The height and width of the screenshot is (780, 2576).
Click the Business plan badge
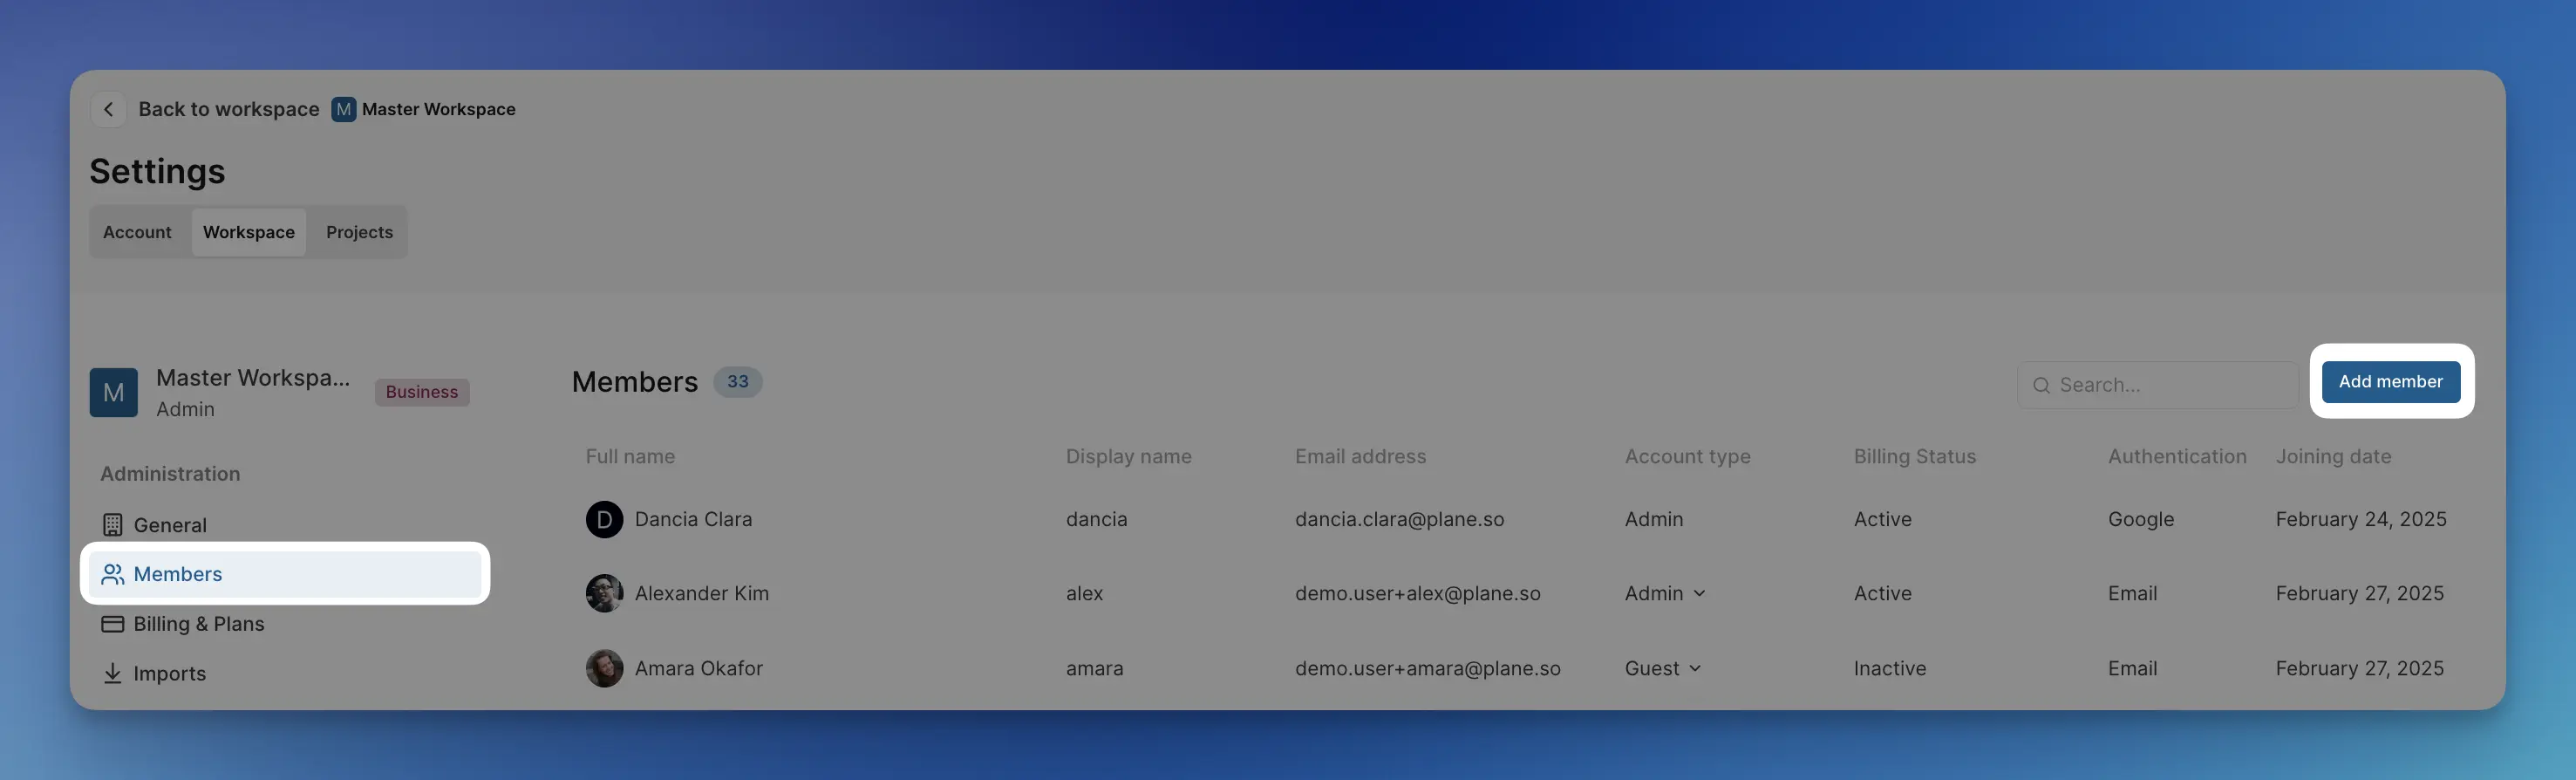(x=421, y=392)
